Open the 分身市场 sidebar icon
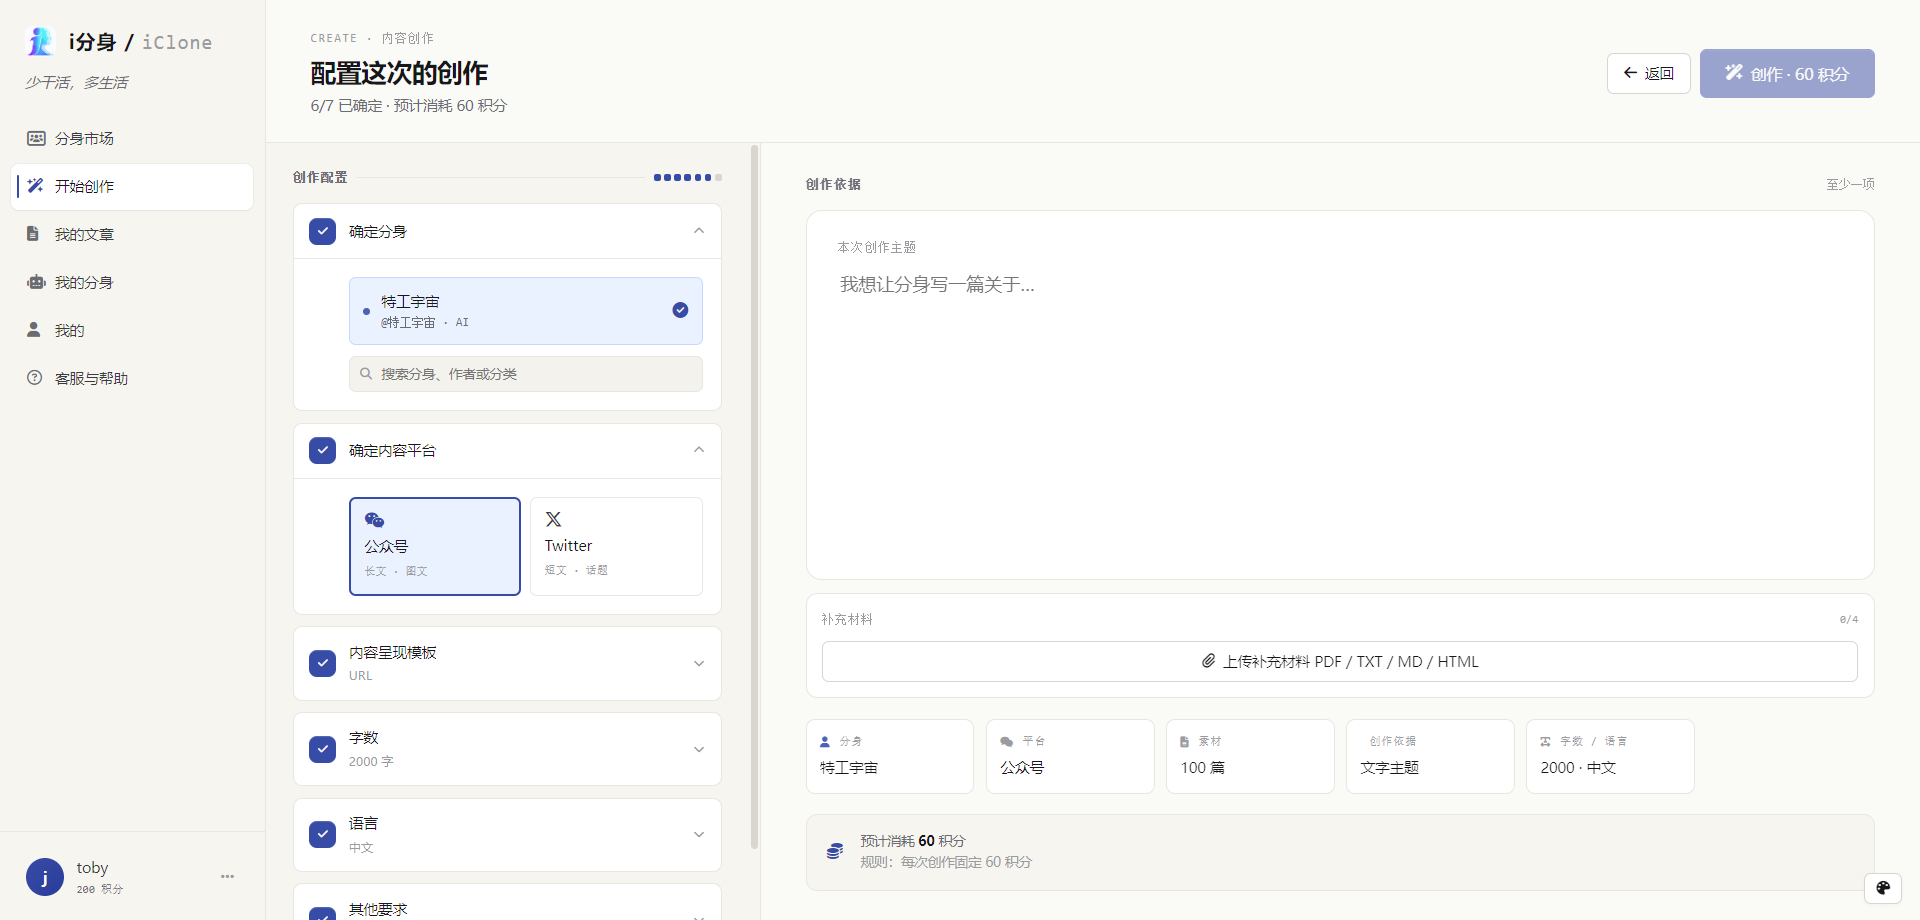Image resolution: width=1920 pixels, height=920 pixels. coord(36,138)
